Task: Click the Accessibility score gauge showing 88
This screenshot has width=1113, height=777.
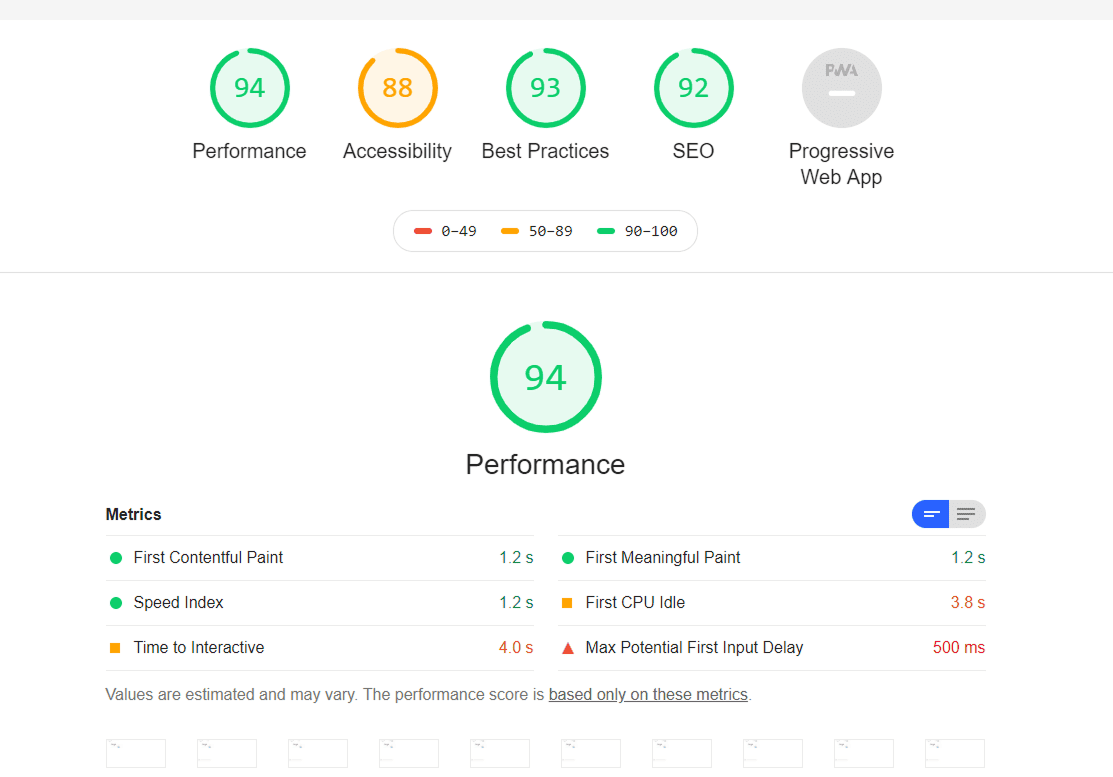Action: (x=397, y=88)
